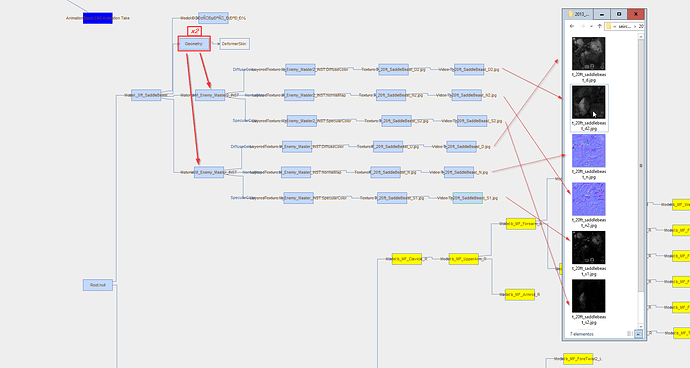Select the green-outlined 20ft_SaddleBeast_S1.jpg video node

(x=468, y=198)
